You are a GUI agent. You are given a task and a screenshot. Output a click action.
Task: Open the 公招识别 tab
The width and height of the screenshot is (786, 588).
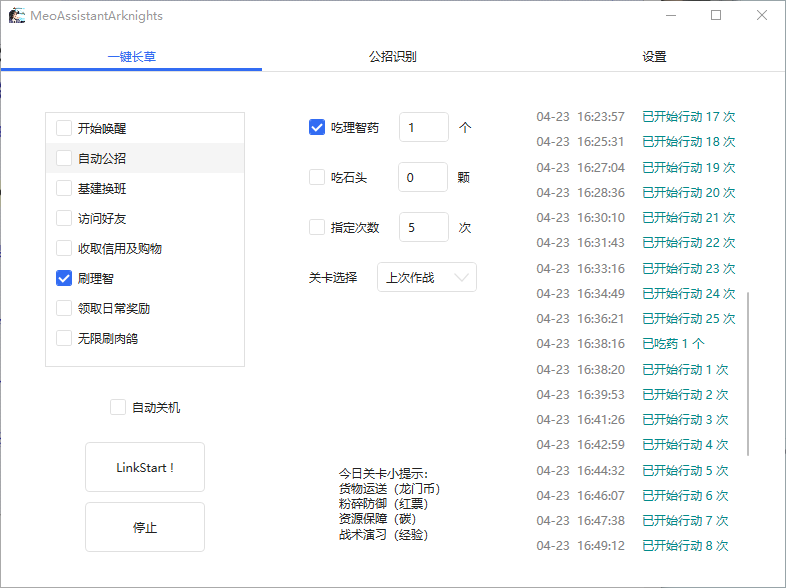[x=392, y=57]
